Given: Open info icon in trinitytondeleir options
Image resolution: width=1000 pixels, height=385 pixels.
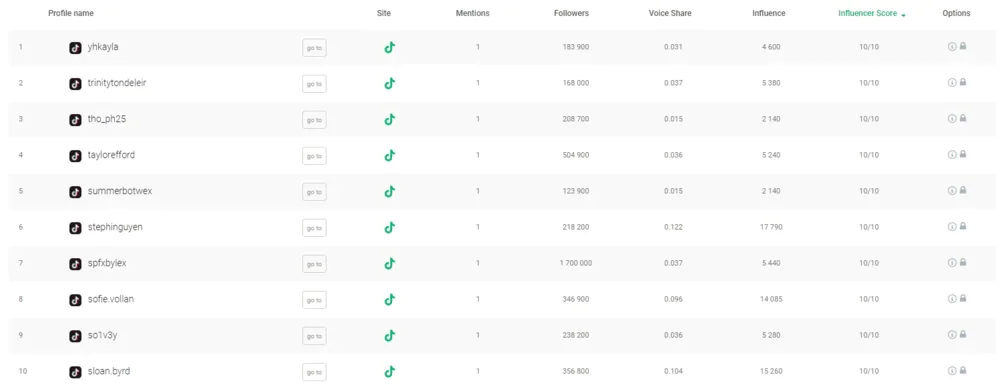Looking at the screenshot, I should point(952,82).
